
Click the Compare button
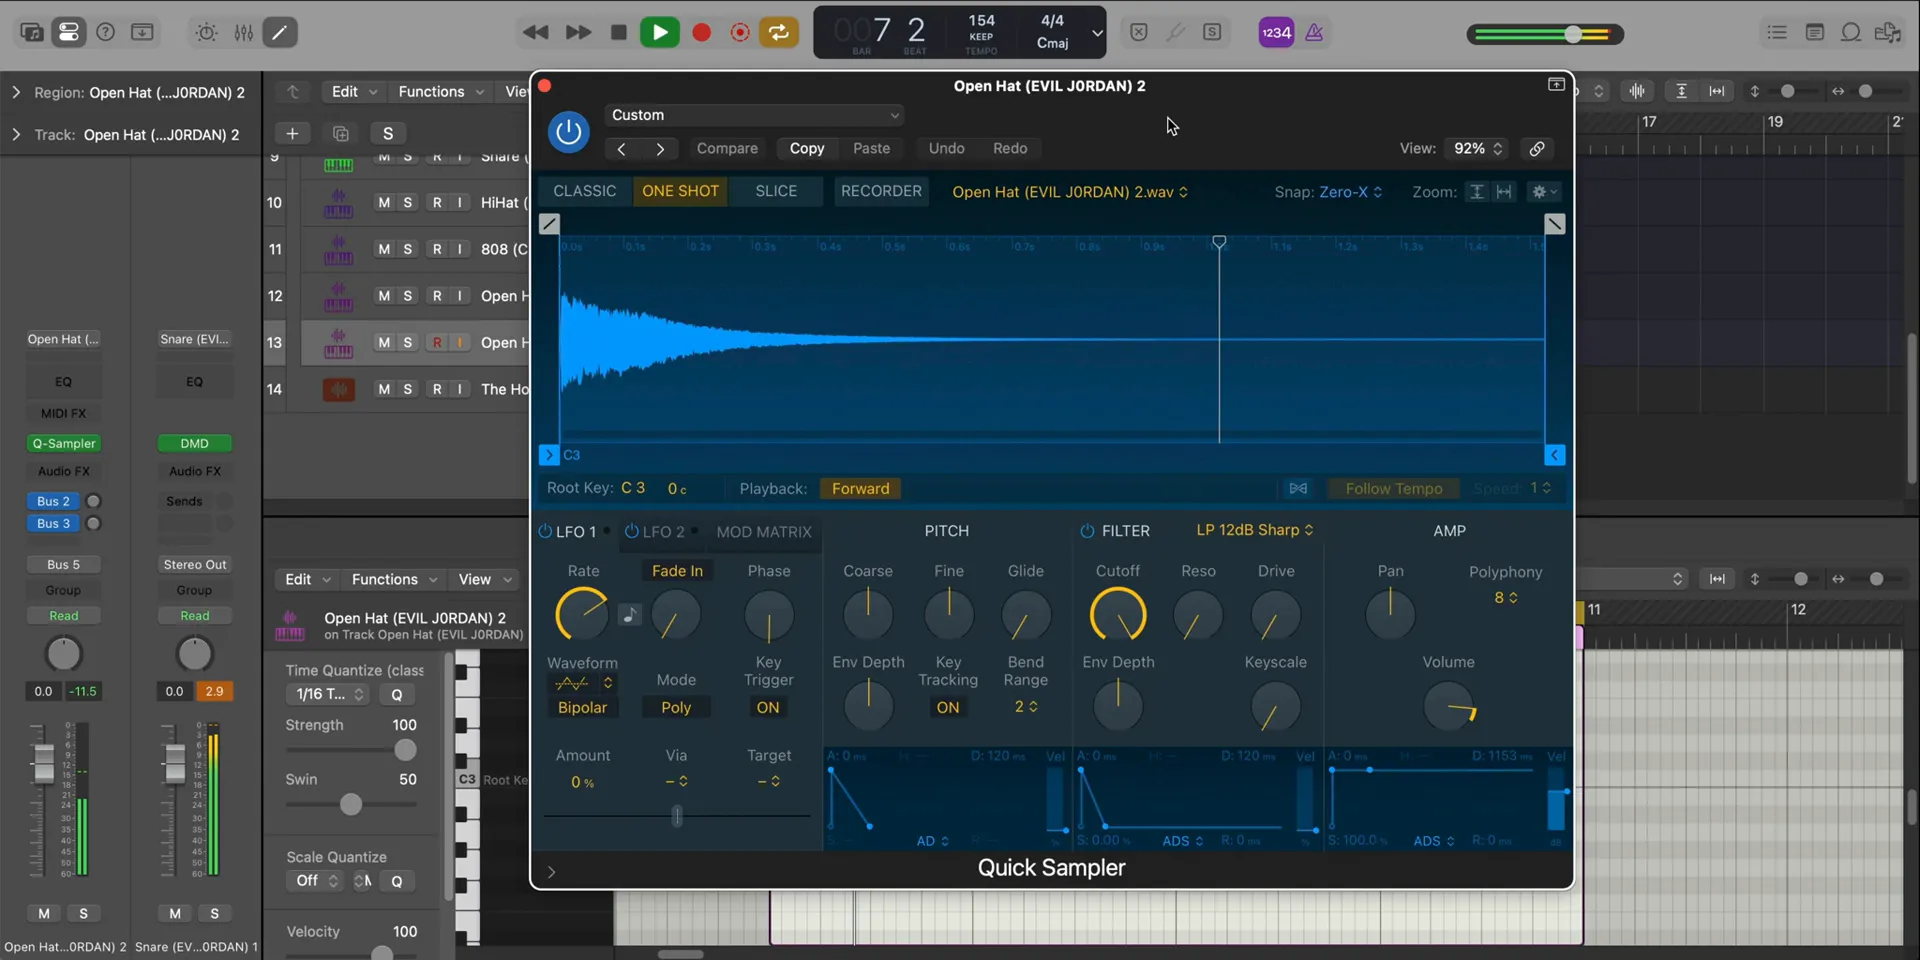click(x=727, y=148)
